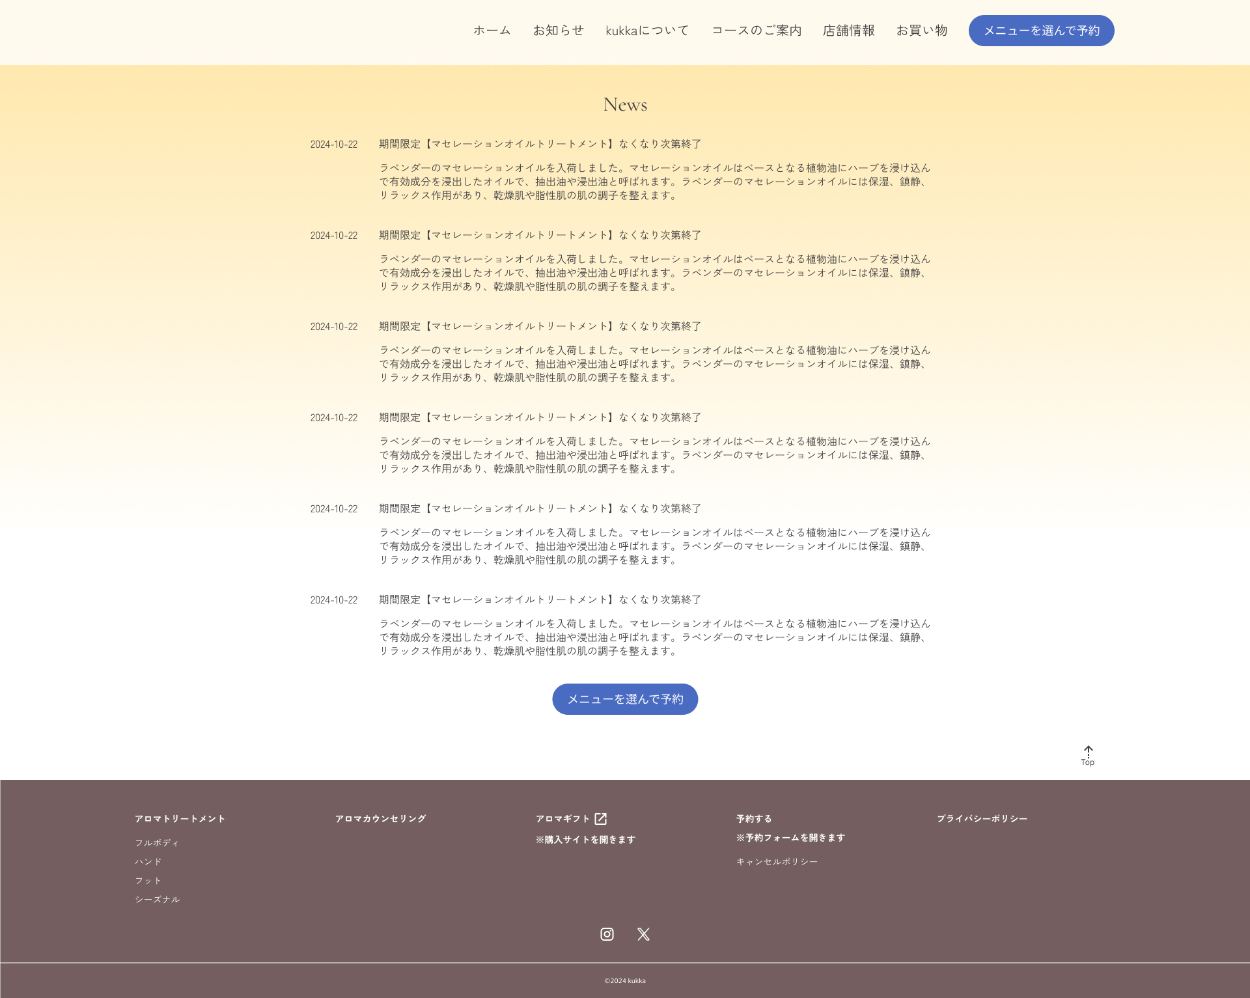
Task: Click external link icon beside アロマギフト
Action: click(601, 819)
